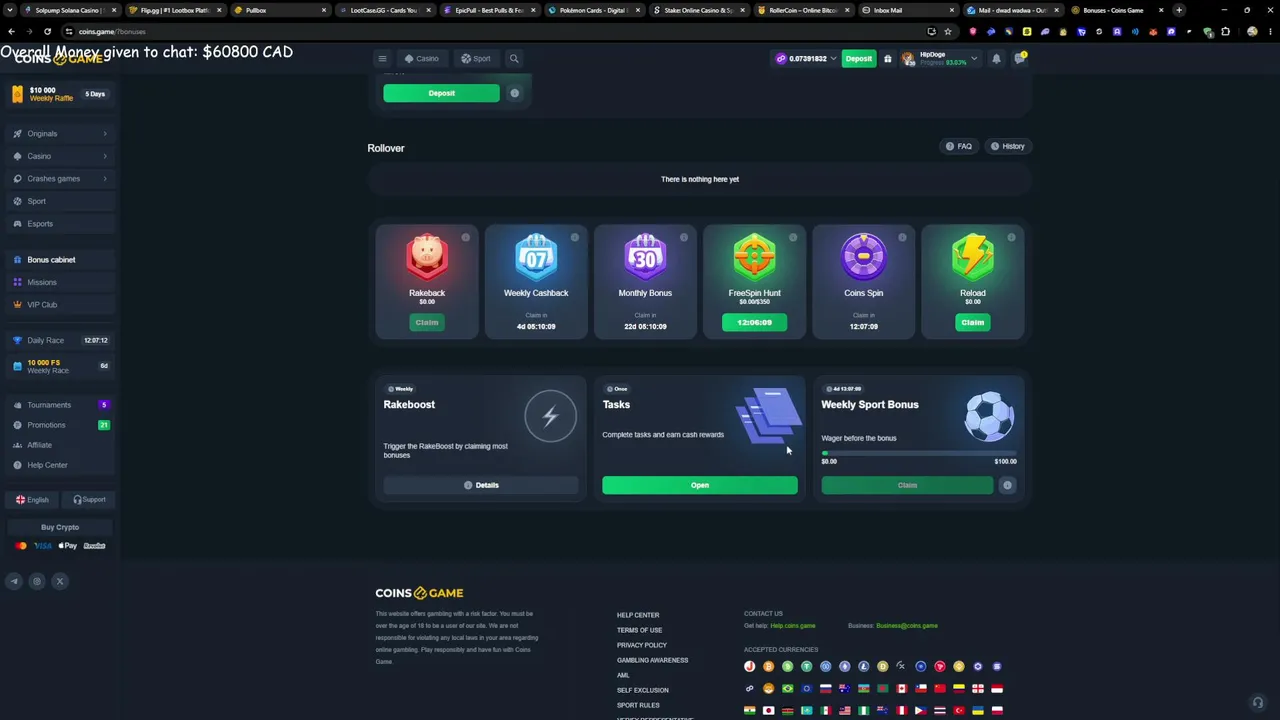Image resolution: width=1280 pixels, height=720 pixels.
Task: Switch to the Stake Online Casino browser tab
Action: click(x=698, y=10)
